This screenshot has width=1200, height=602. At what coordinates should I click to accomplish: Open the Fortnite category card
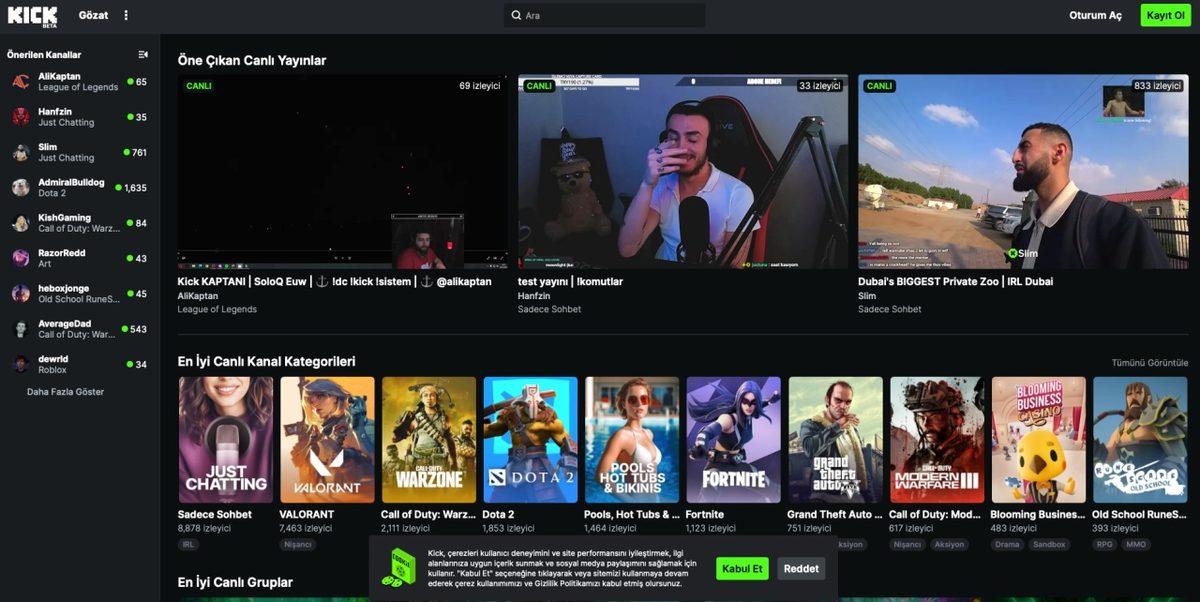[733, 438]
